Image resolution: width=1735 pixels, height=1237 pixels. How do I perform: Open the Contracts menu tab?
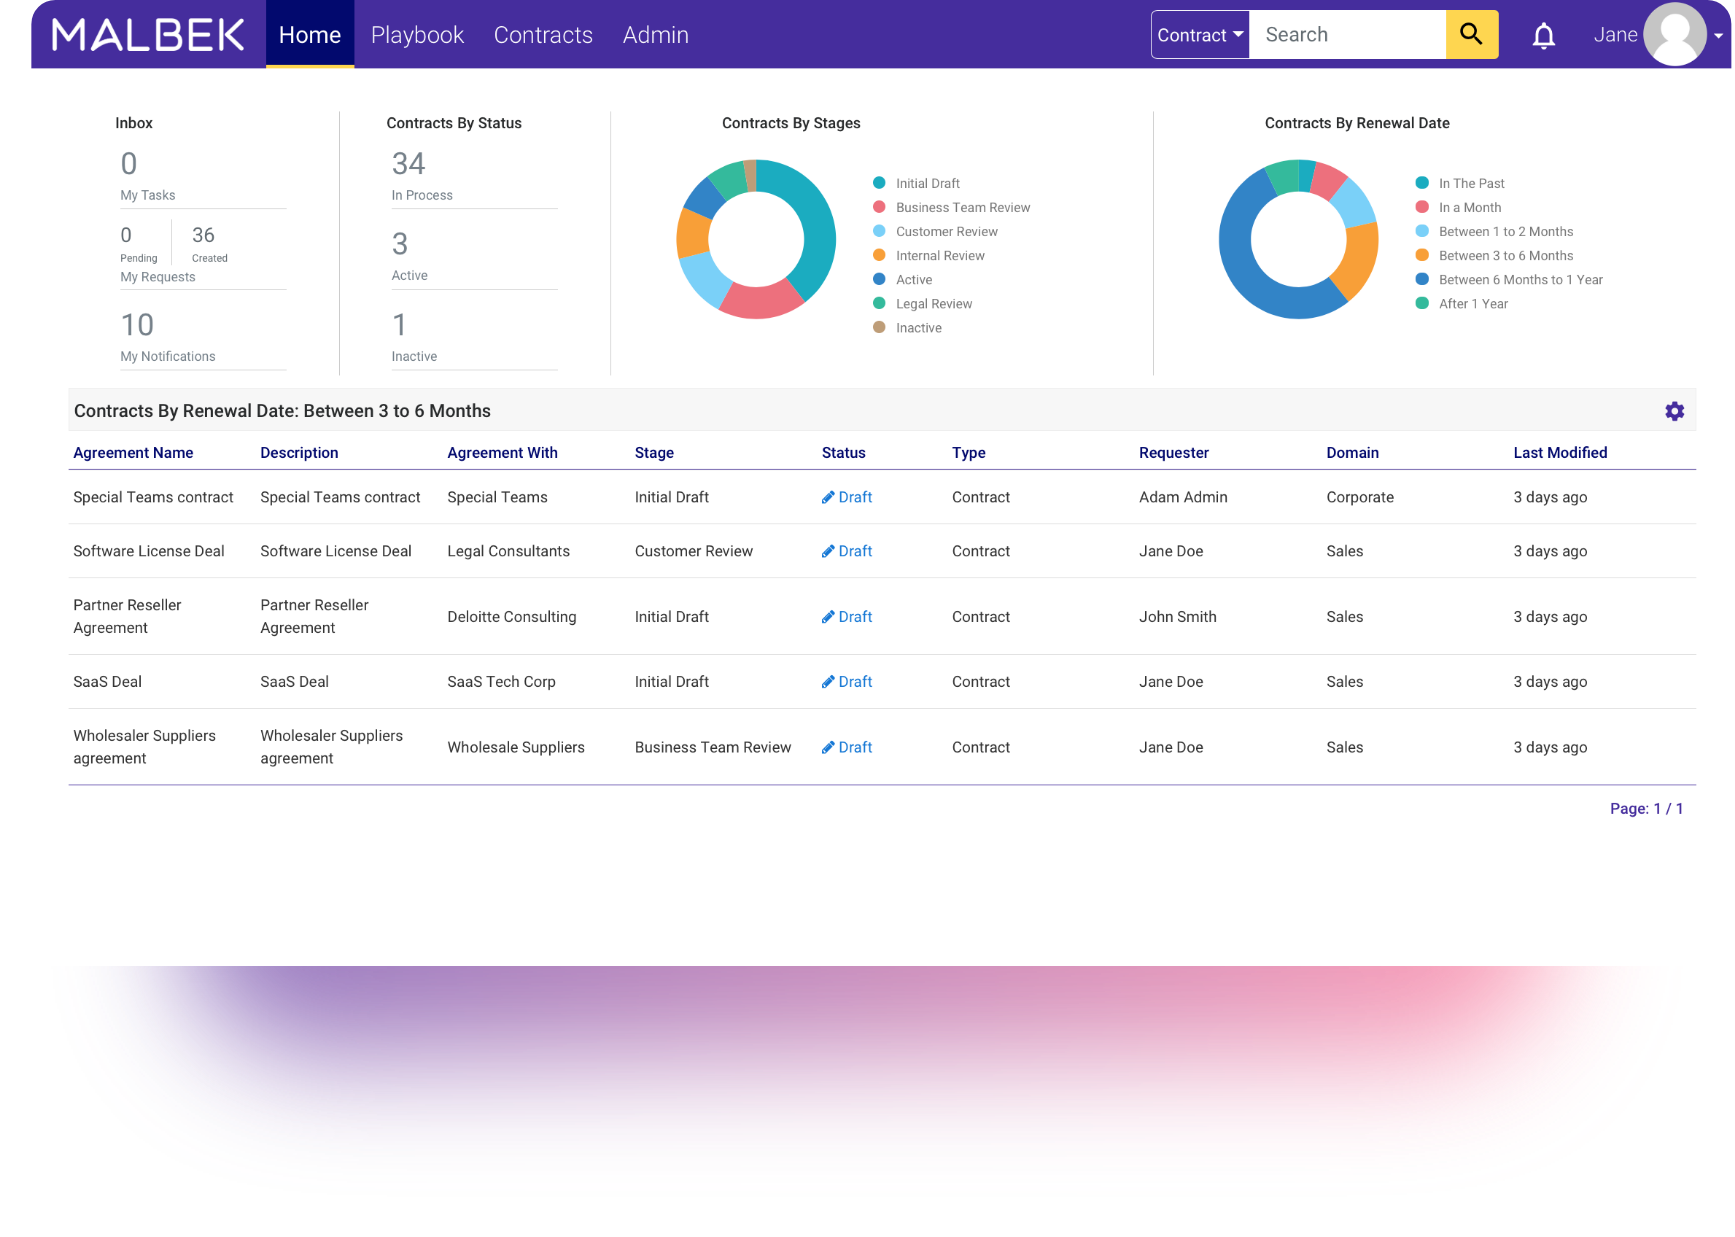coord(543,35)
